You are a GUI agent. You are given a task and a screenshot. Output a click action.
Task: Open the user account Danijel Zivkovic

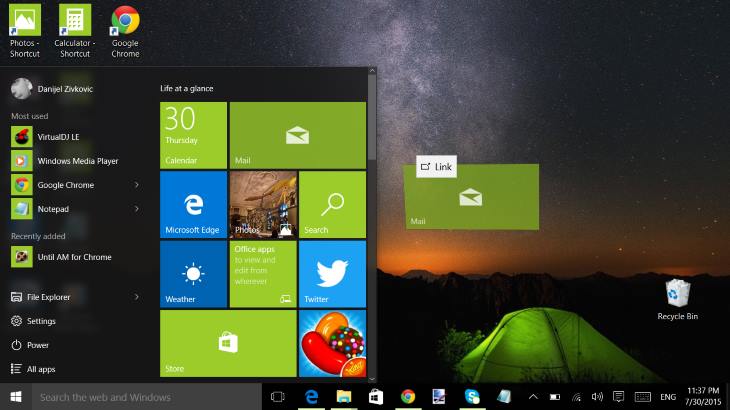[x=52, y=88]
